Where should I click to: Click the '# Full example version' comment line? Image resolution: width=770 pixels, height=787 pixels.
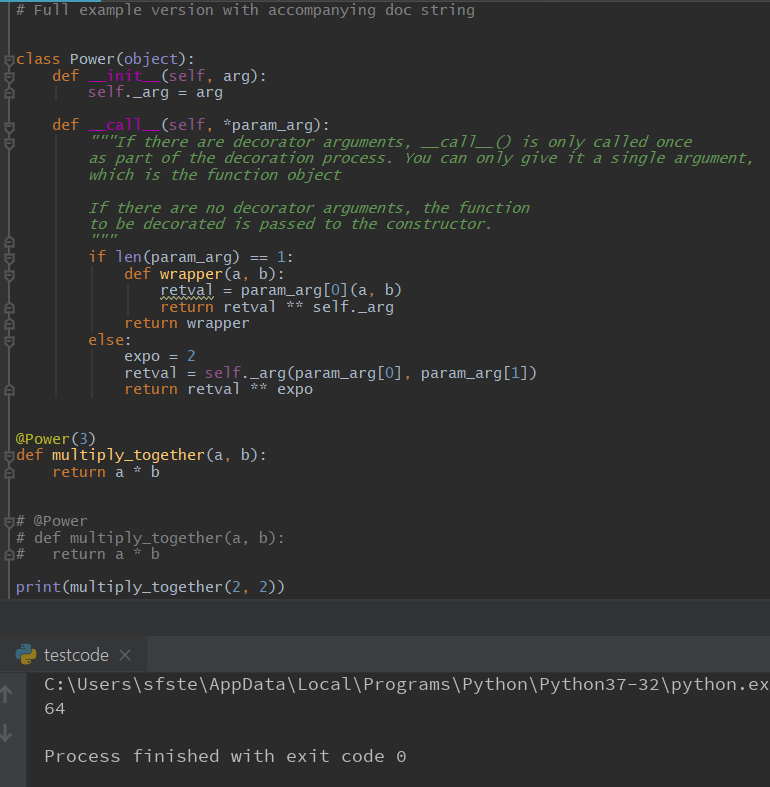(245, 10)
